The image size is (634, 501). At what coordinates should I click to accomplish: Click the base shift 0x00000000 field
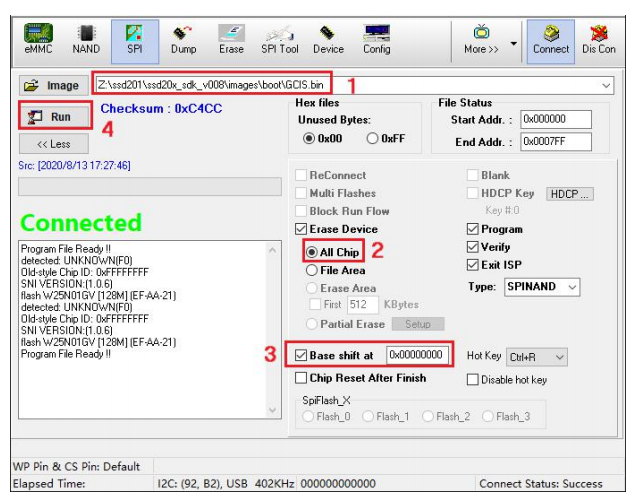pos(417,355)
